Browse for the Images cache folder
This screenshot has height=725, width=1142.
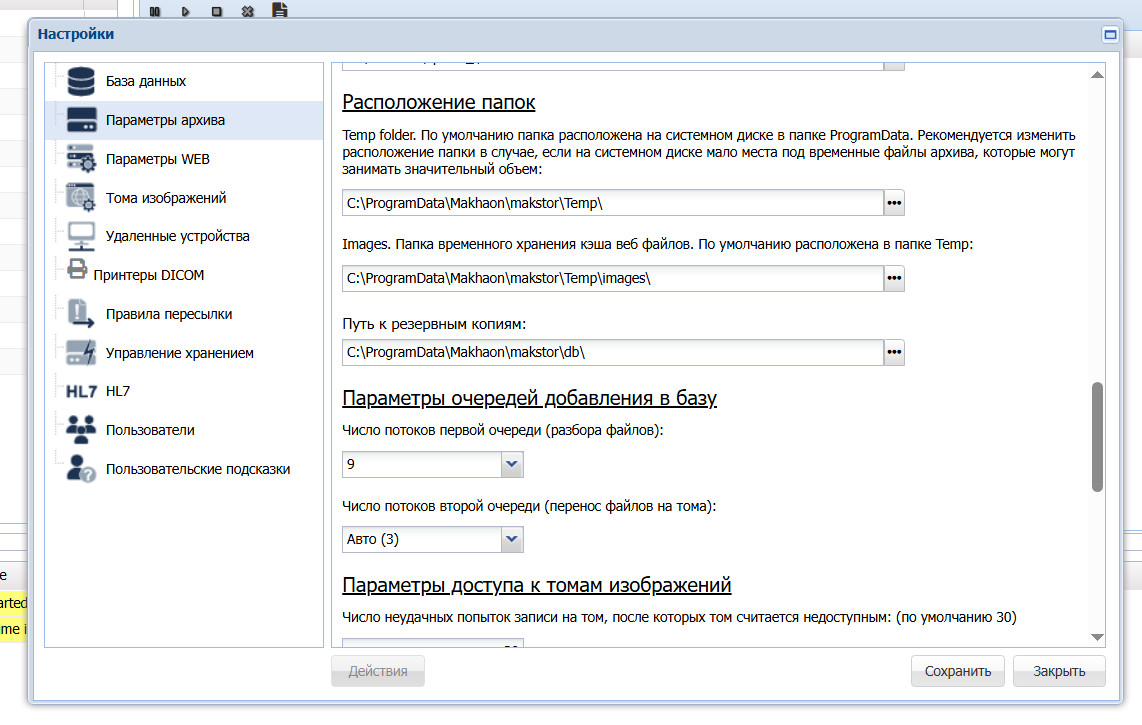(x=894, y=278)
